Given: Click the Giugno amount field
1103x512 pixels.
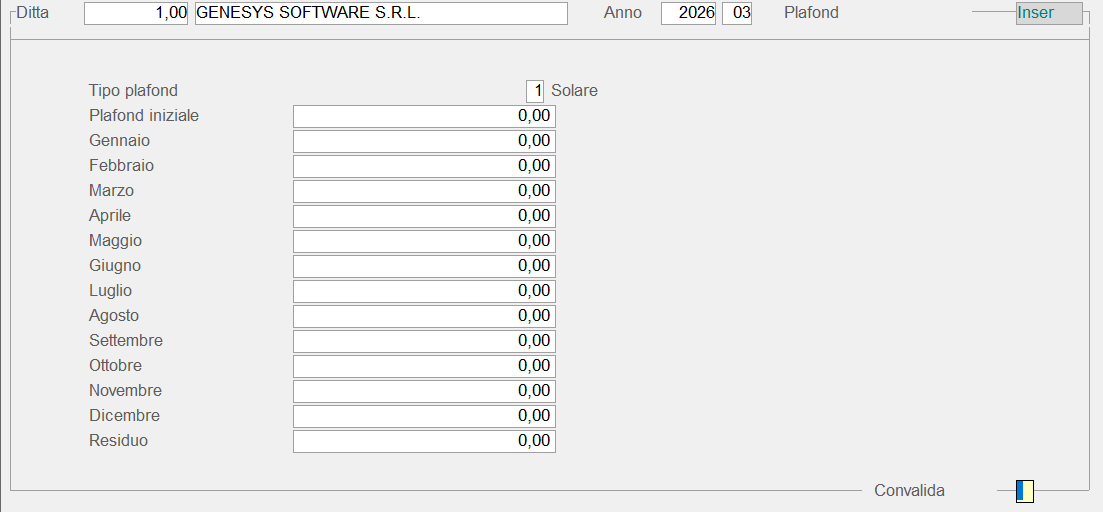Looking at the screenshot, I should 424,266.
